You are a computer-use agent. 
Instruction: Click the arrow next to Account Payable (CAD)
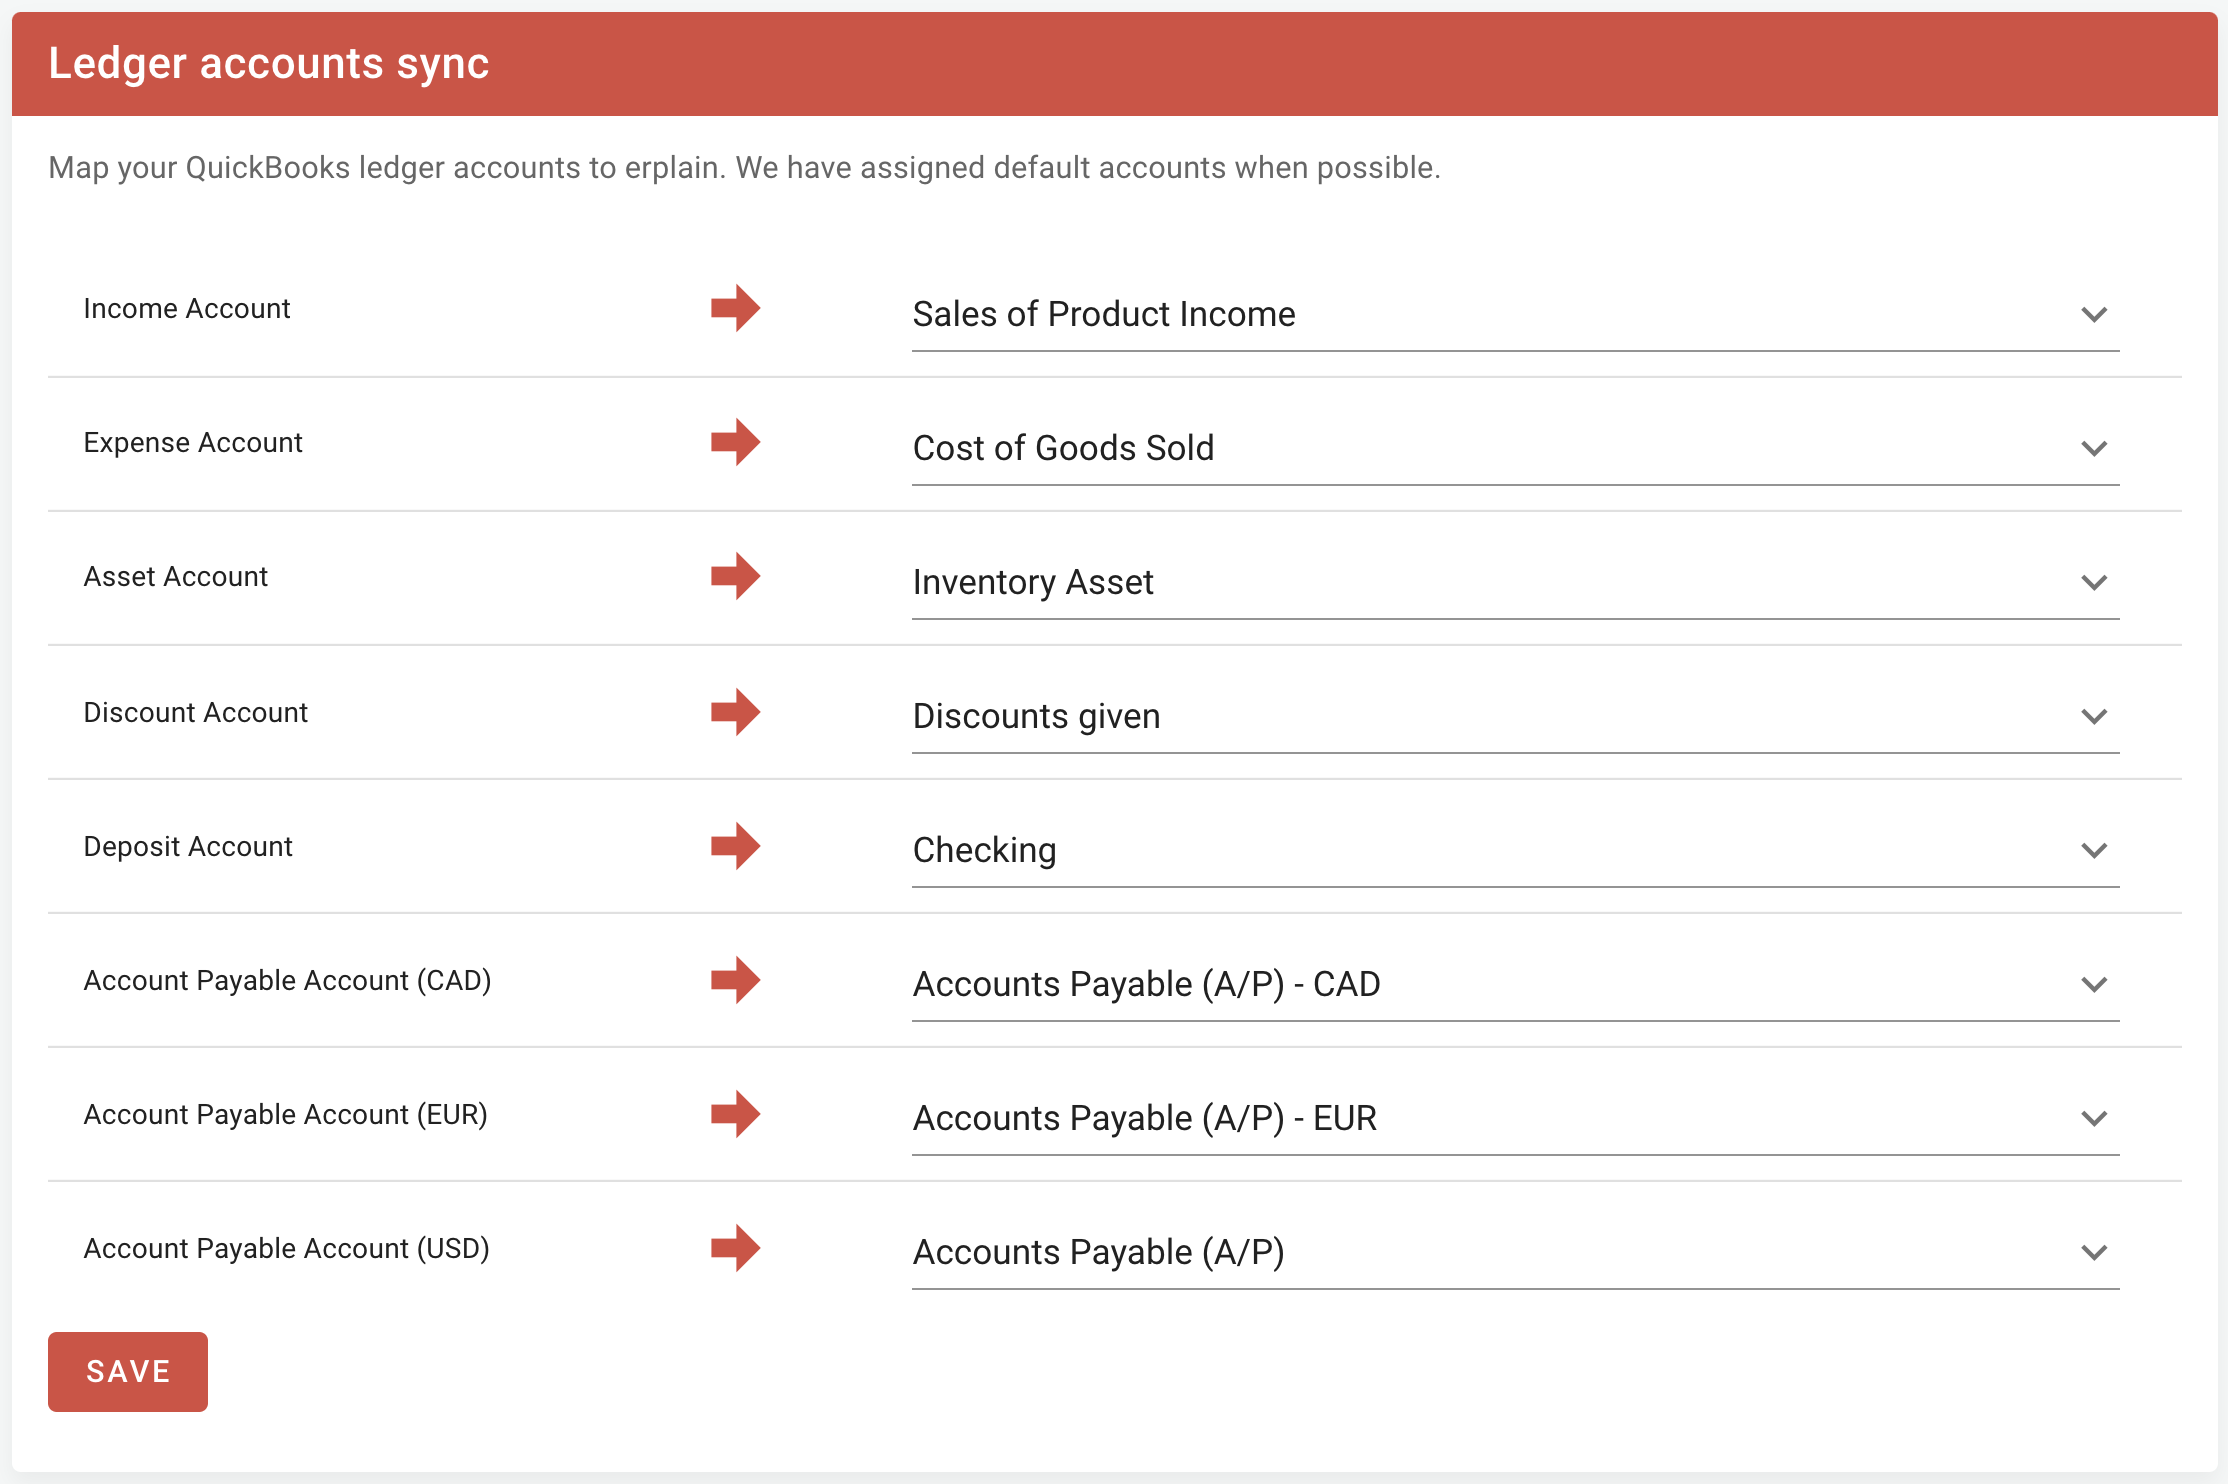click(735, 980)
